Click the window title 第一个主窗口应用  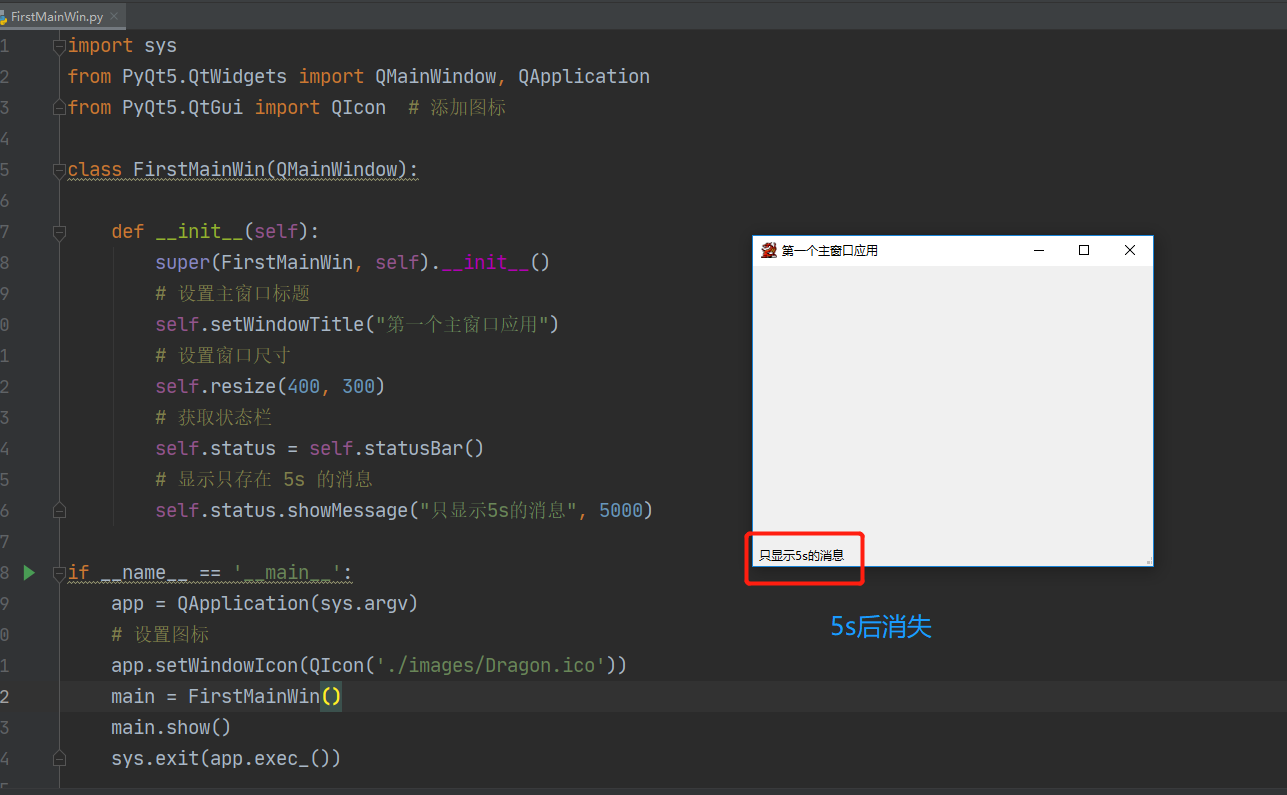point(829,250)
